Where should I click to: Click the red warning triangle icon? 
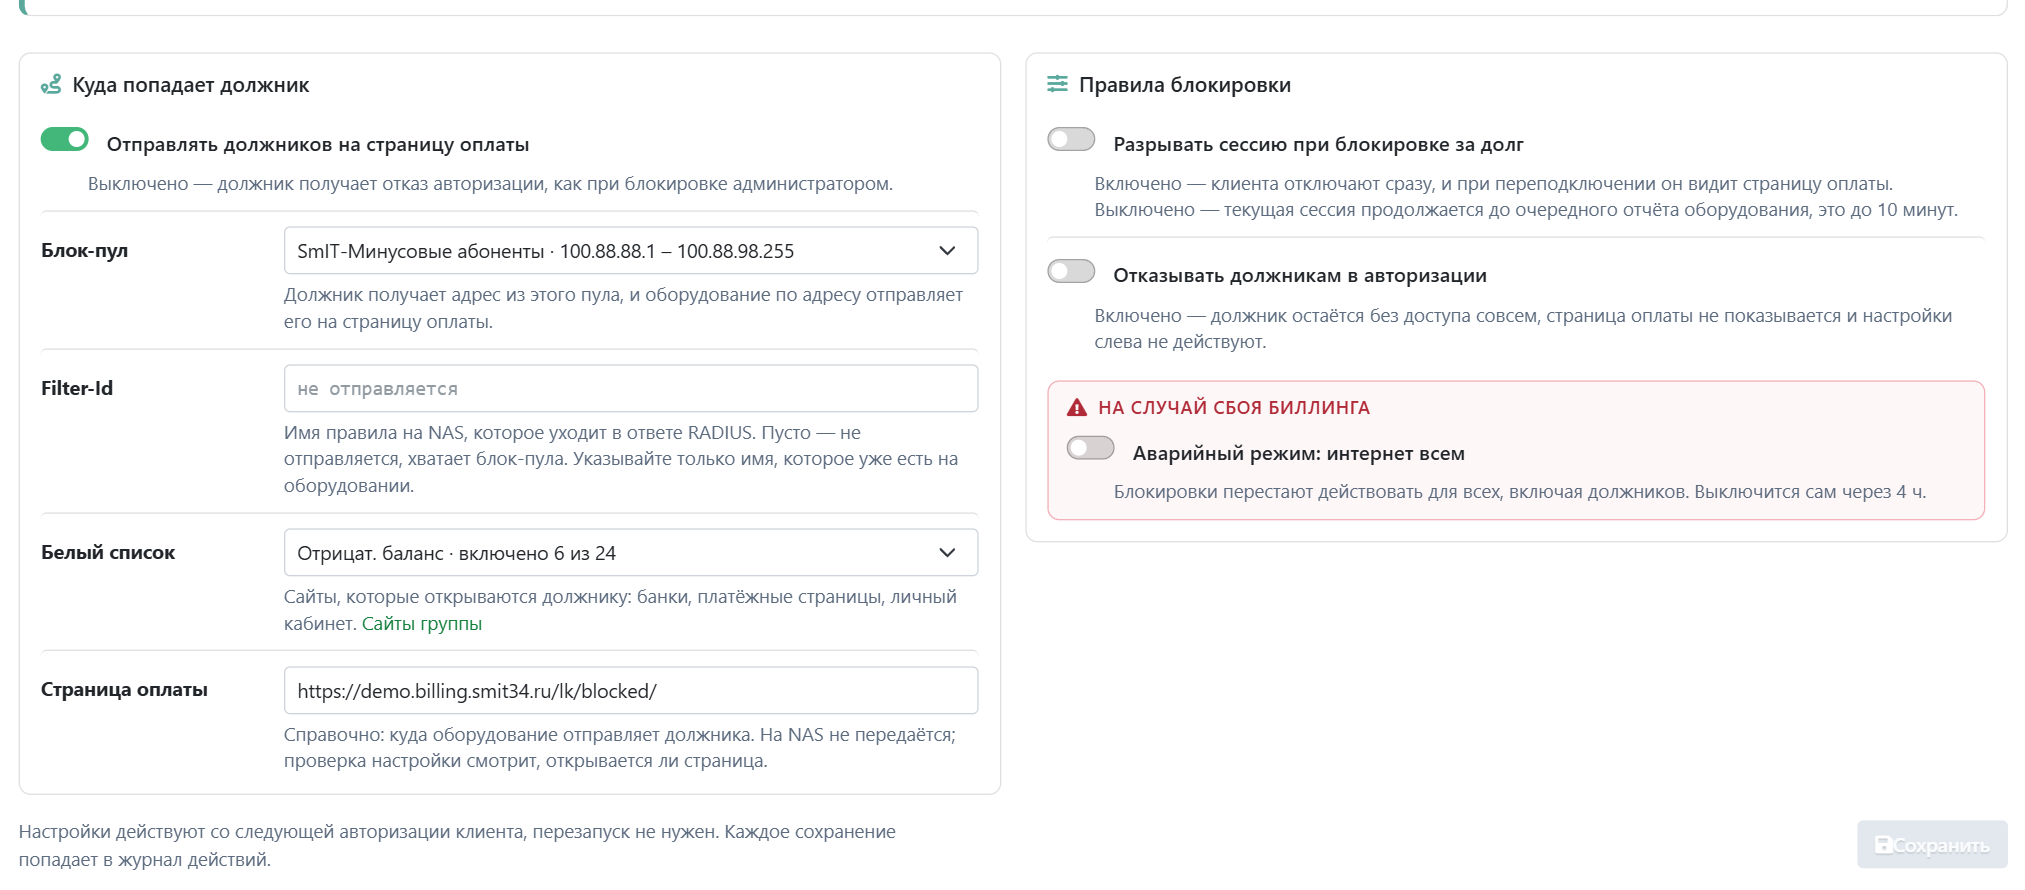(1077, 408)
